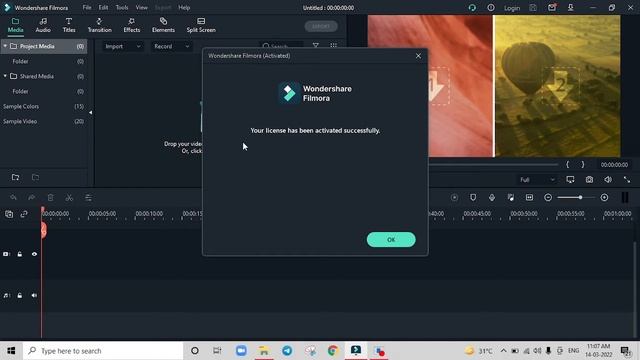Click the Windows Start button
Image resolution: width=640 pixels, height=360 pixels.
point(11,351)
